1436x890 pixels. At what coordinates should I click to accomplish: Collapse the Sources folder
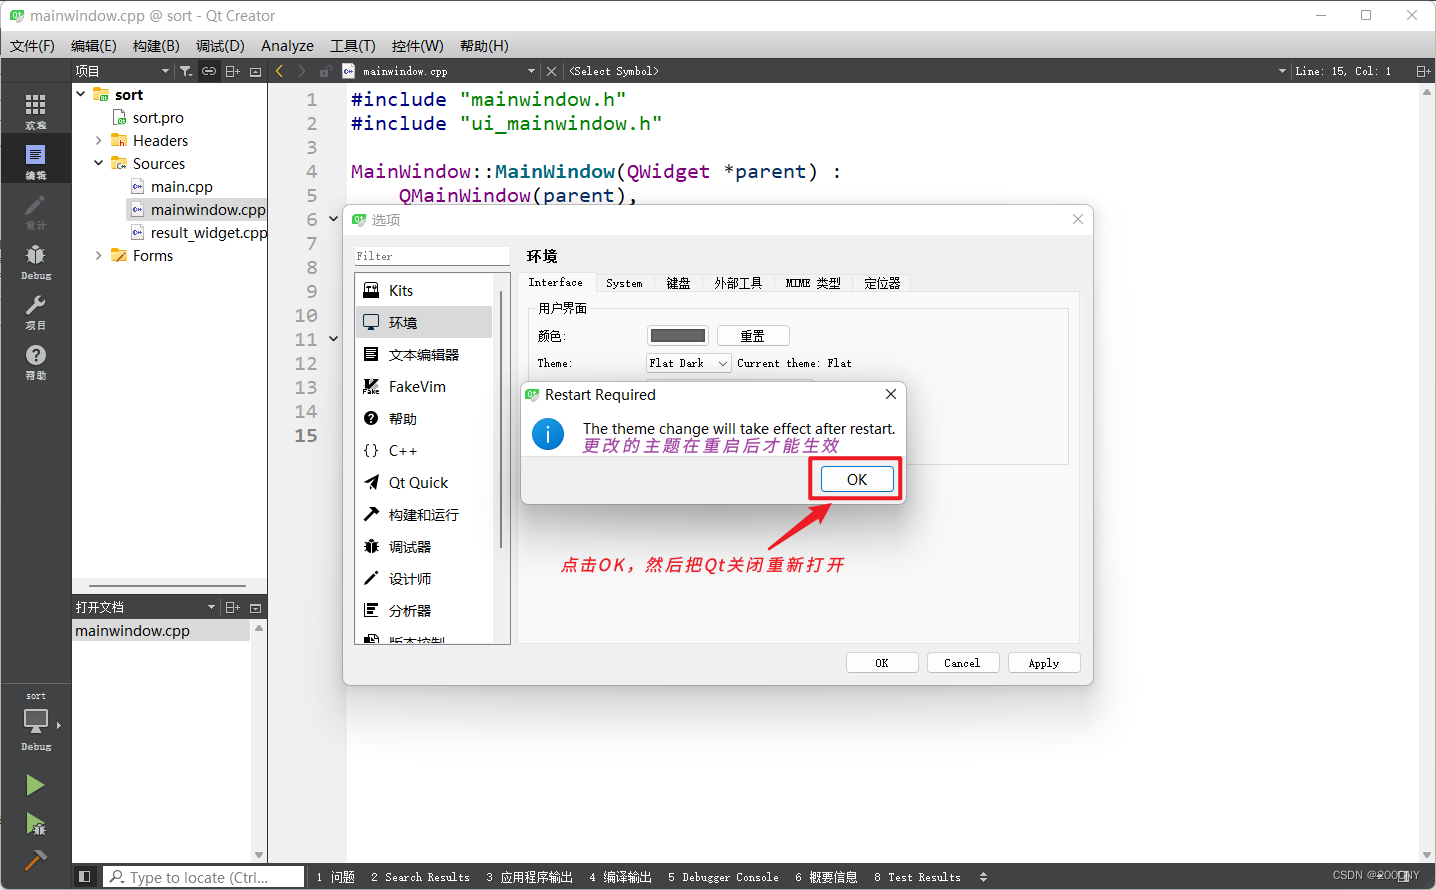pos(98,163)
